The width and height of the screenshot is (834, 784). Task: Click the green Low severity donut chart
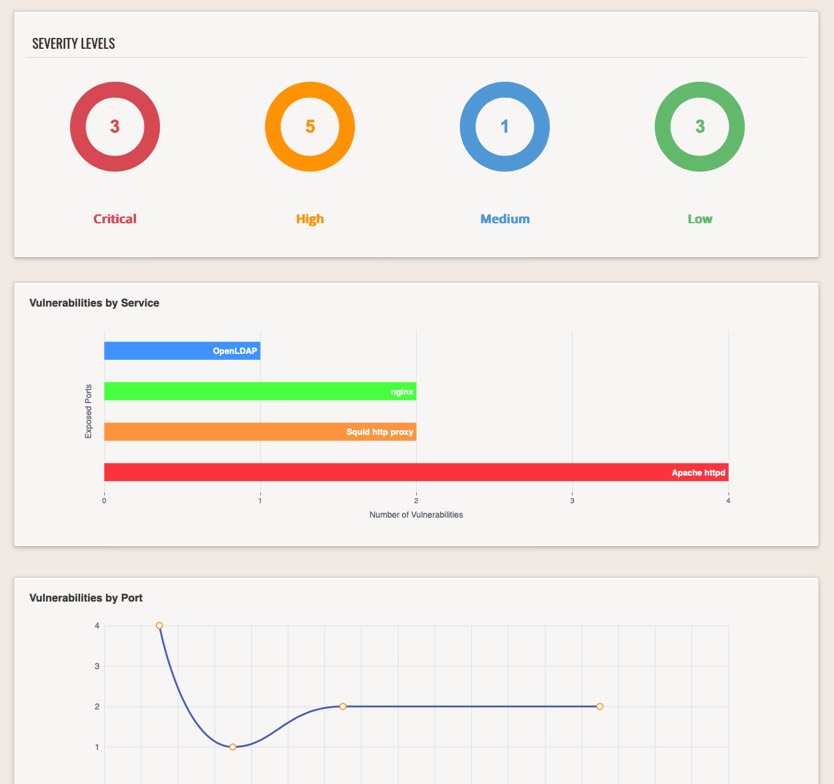(x=699, y=127)
